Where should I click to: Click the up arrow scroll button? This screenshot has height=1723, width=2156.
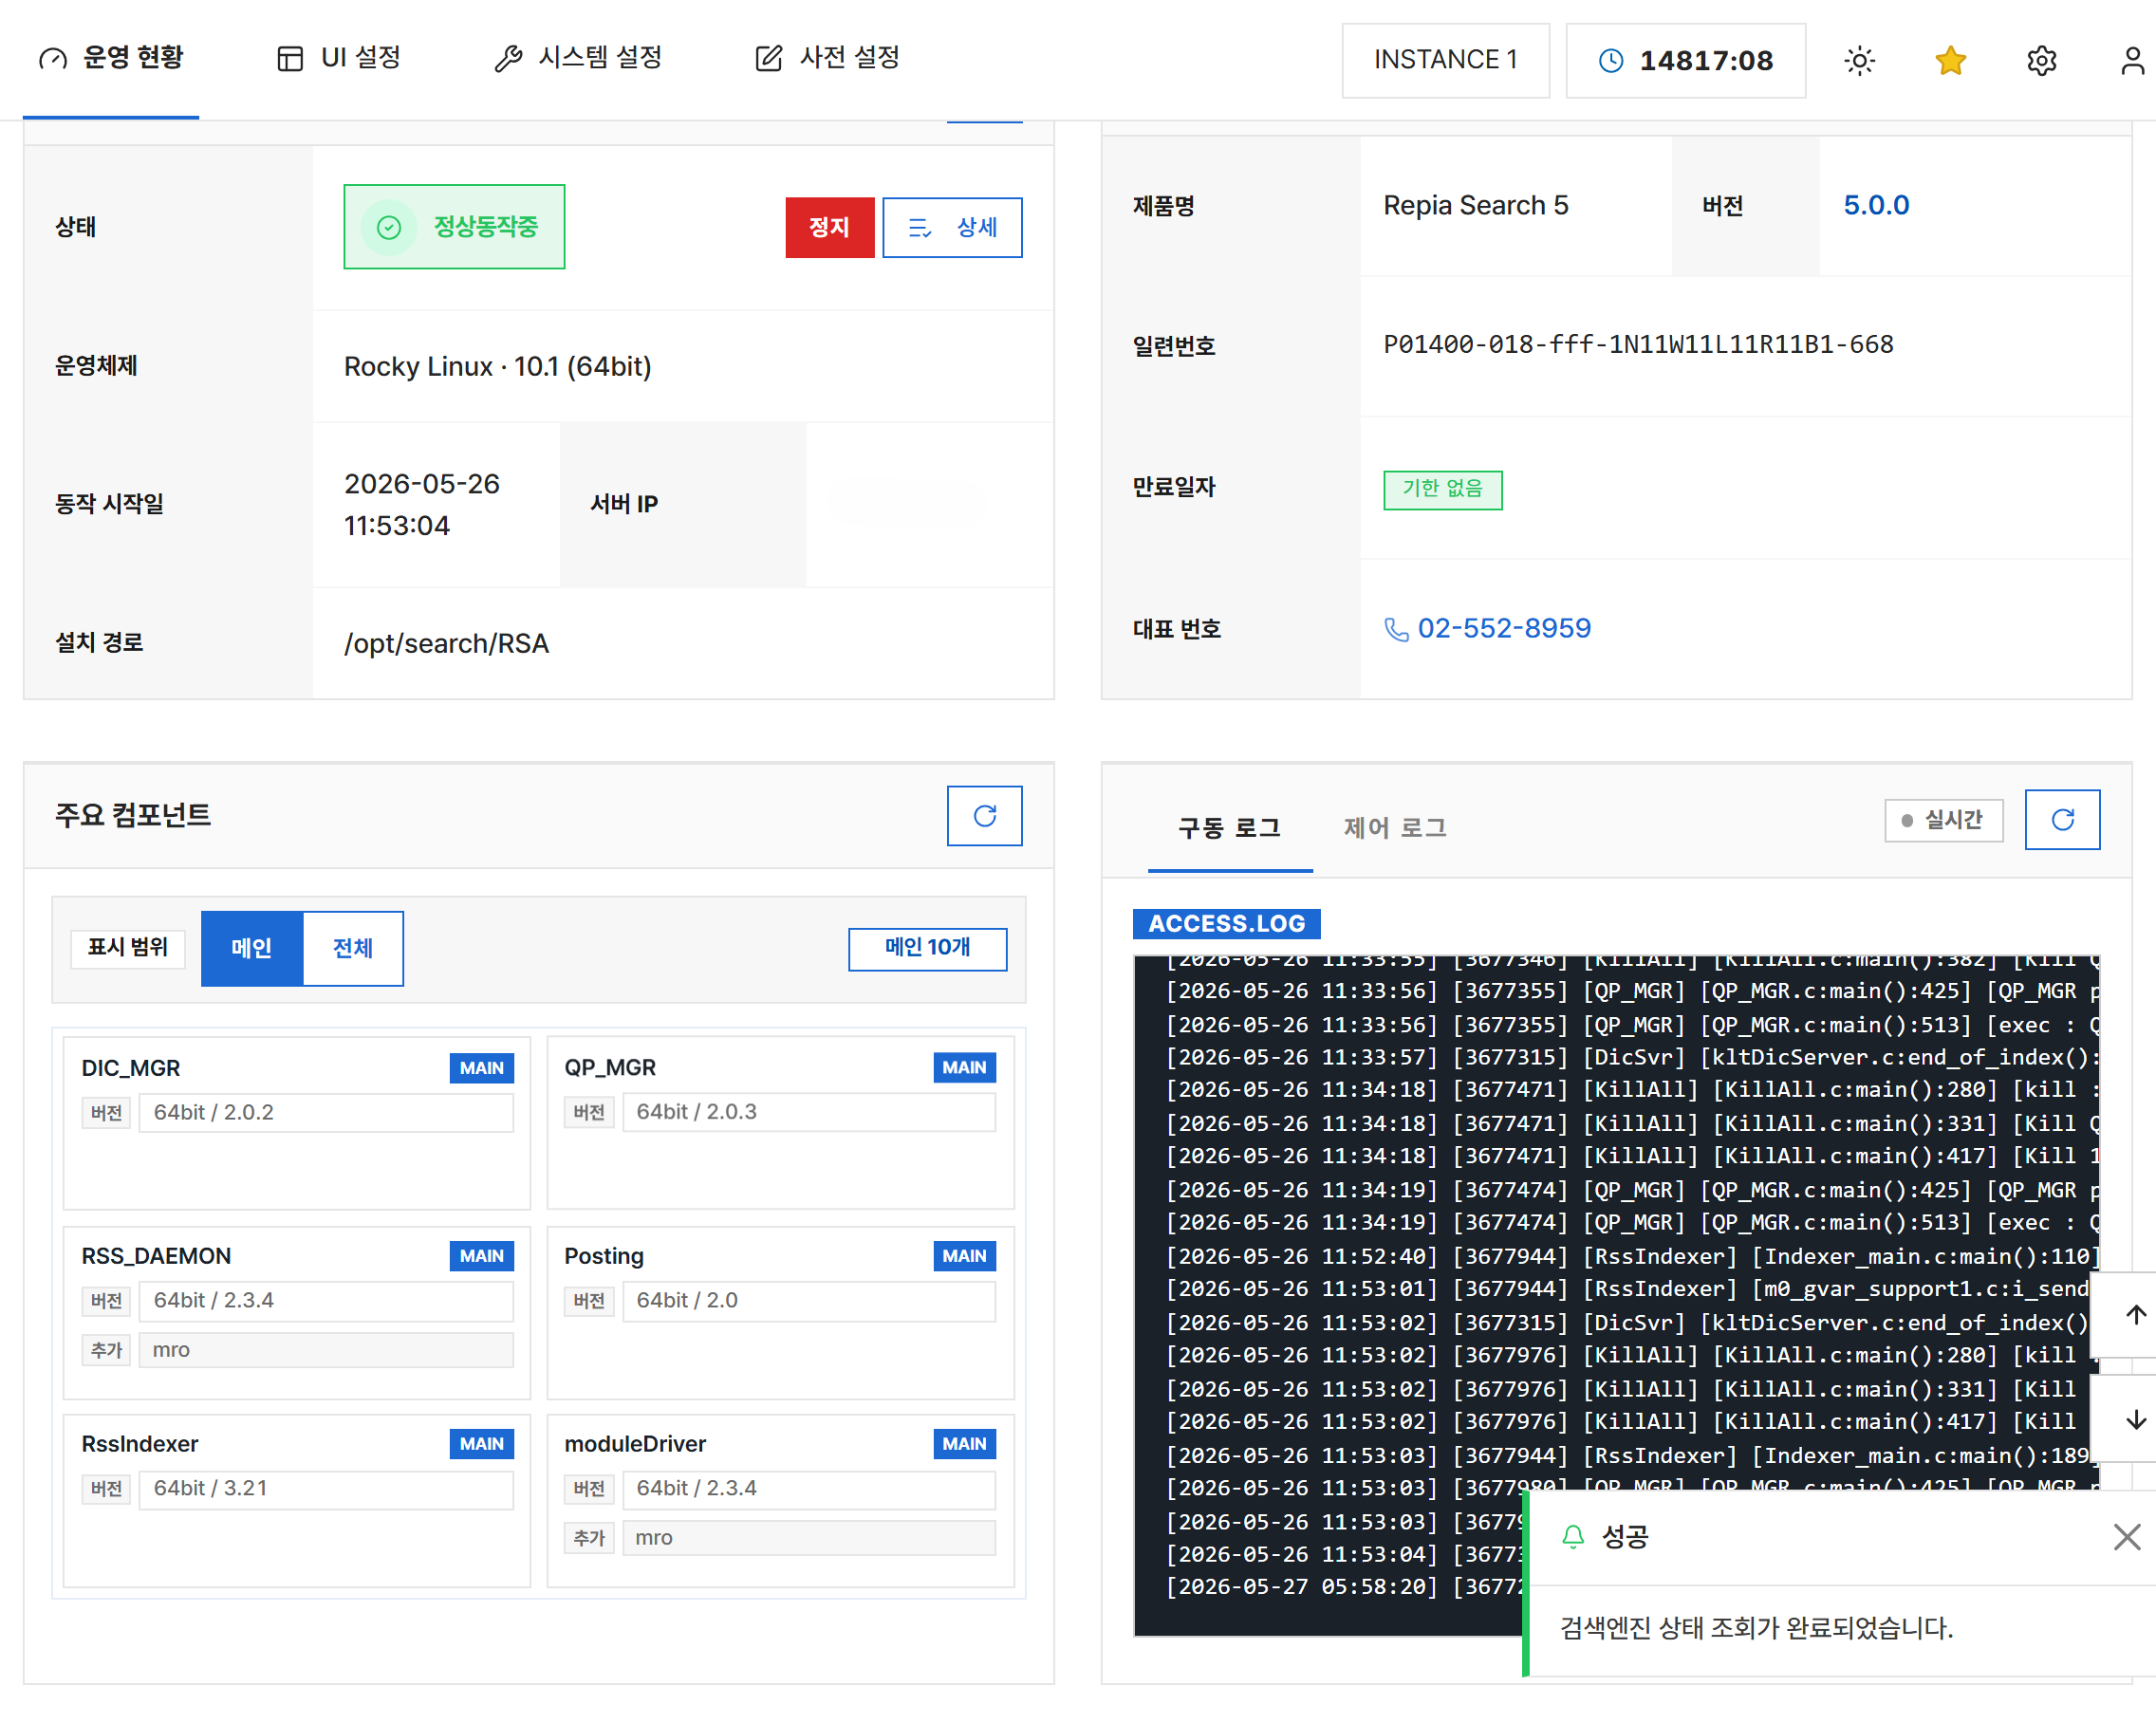click(2135, 1314)
